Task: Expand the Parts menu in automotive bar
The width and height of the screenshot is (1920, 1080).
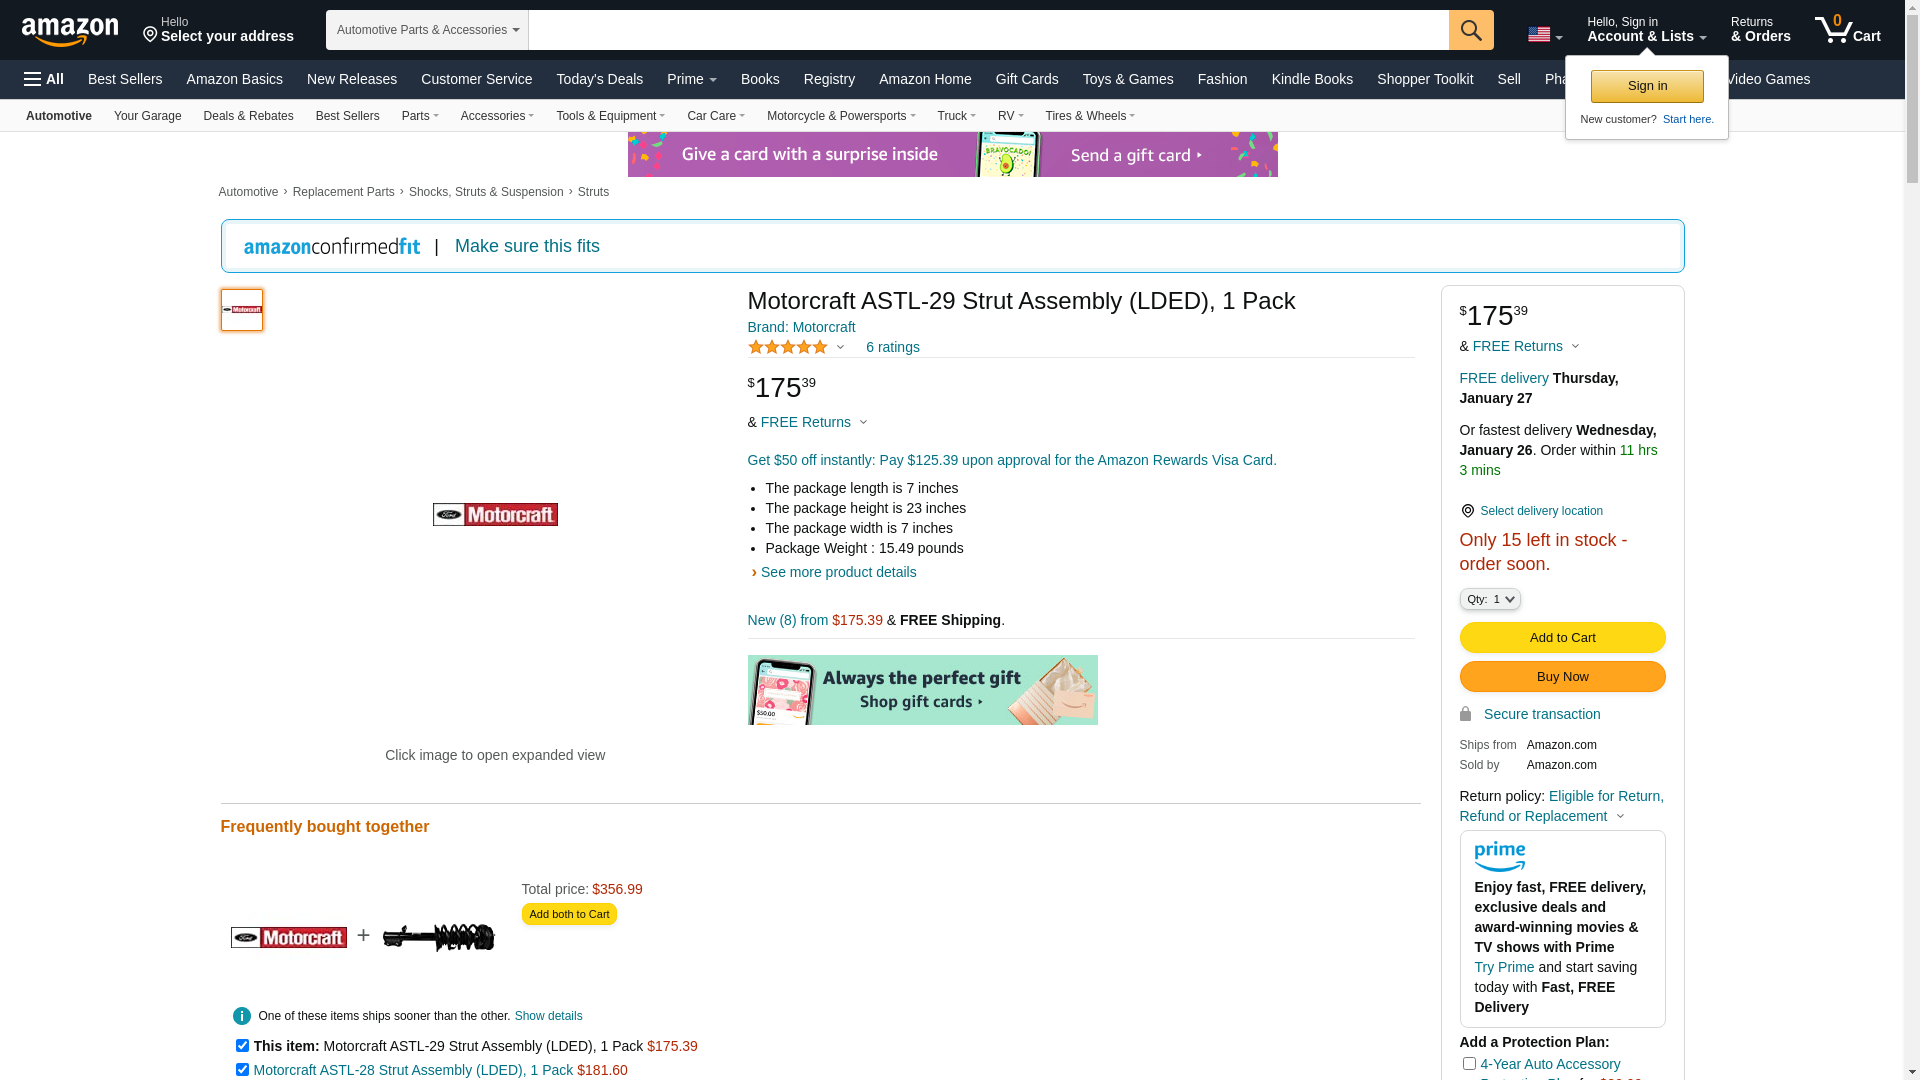Action: coord(420,116)
